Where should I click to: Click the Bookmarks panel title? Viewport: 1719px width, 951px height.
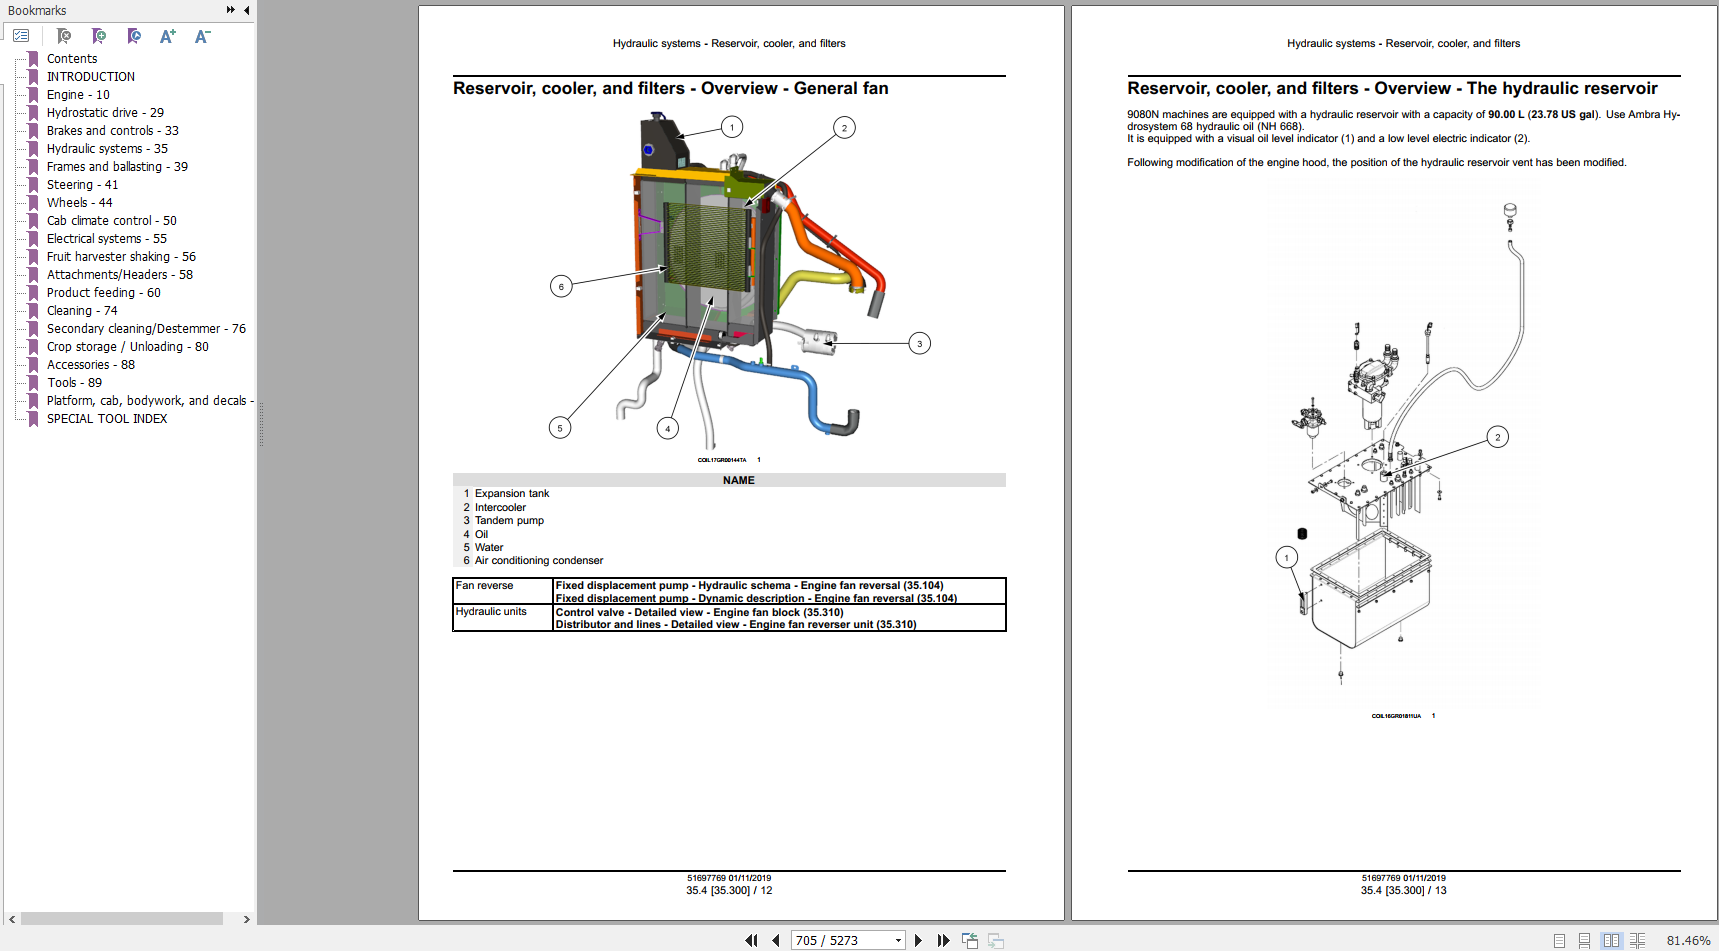(x=37, y=11)
